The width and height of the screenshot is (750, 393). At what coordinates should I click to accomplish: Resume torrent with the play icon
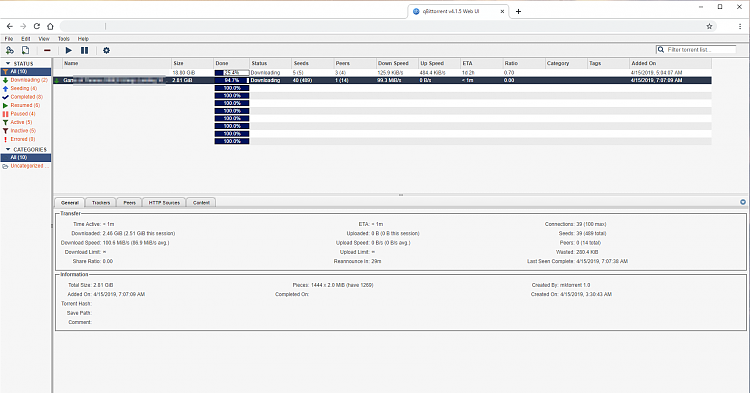click(x=68, y=50)
